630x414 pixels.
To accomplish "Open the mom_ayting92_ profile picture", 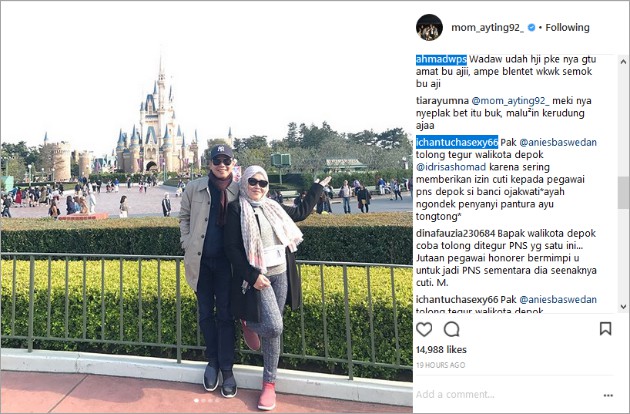I will [429, 27].
